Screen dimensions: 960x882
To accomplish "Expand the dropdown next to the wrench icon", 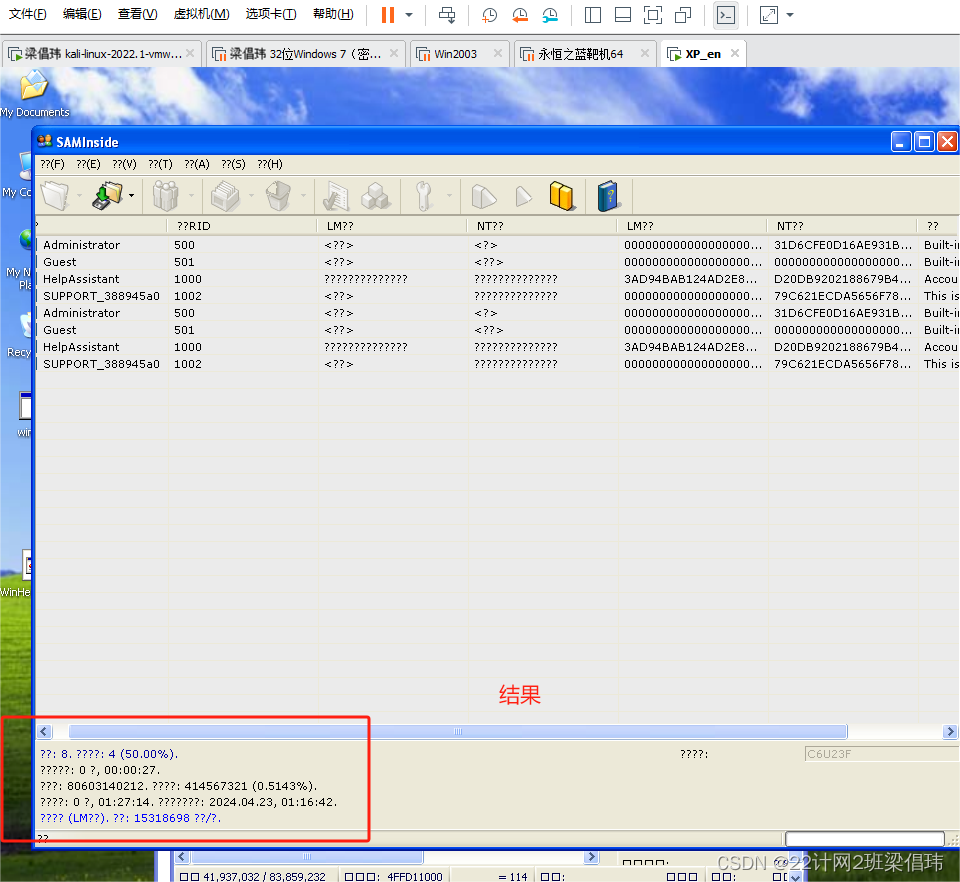I will coord(449,196).
